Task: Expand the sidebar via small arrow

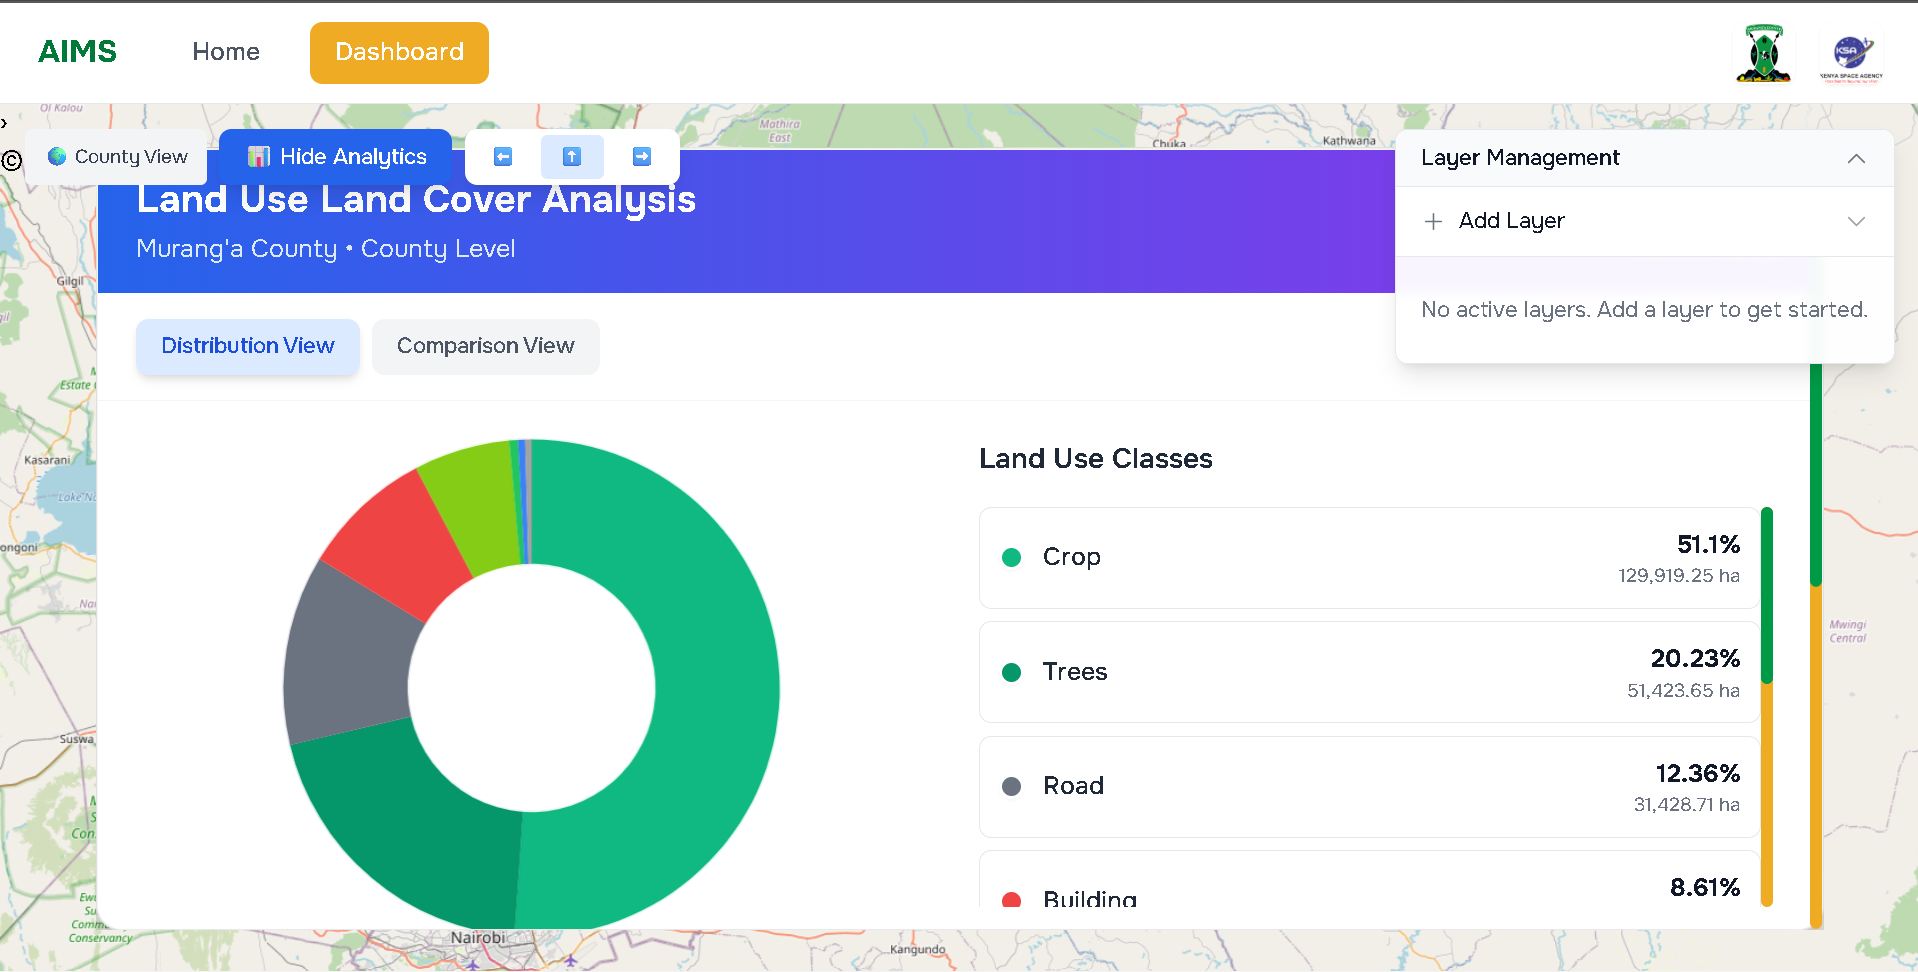Action: pyautogui.click(x=4, y=123)
